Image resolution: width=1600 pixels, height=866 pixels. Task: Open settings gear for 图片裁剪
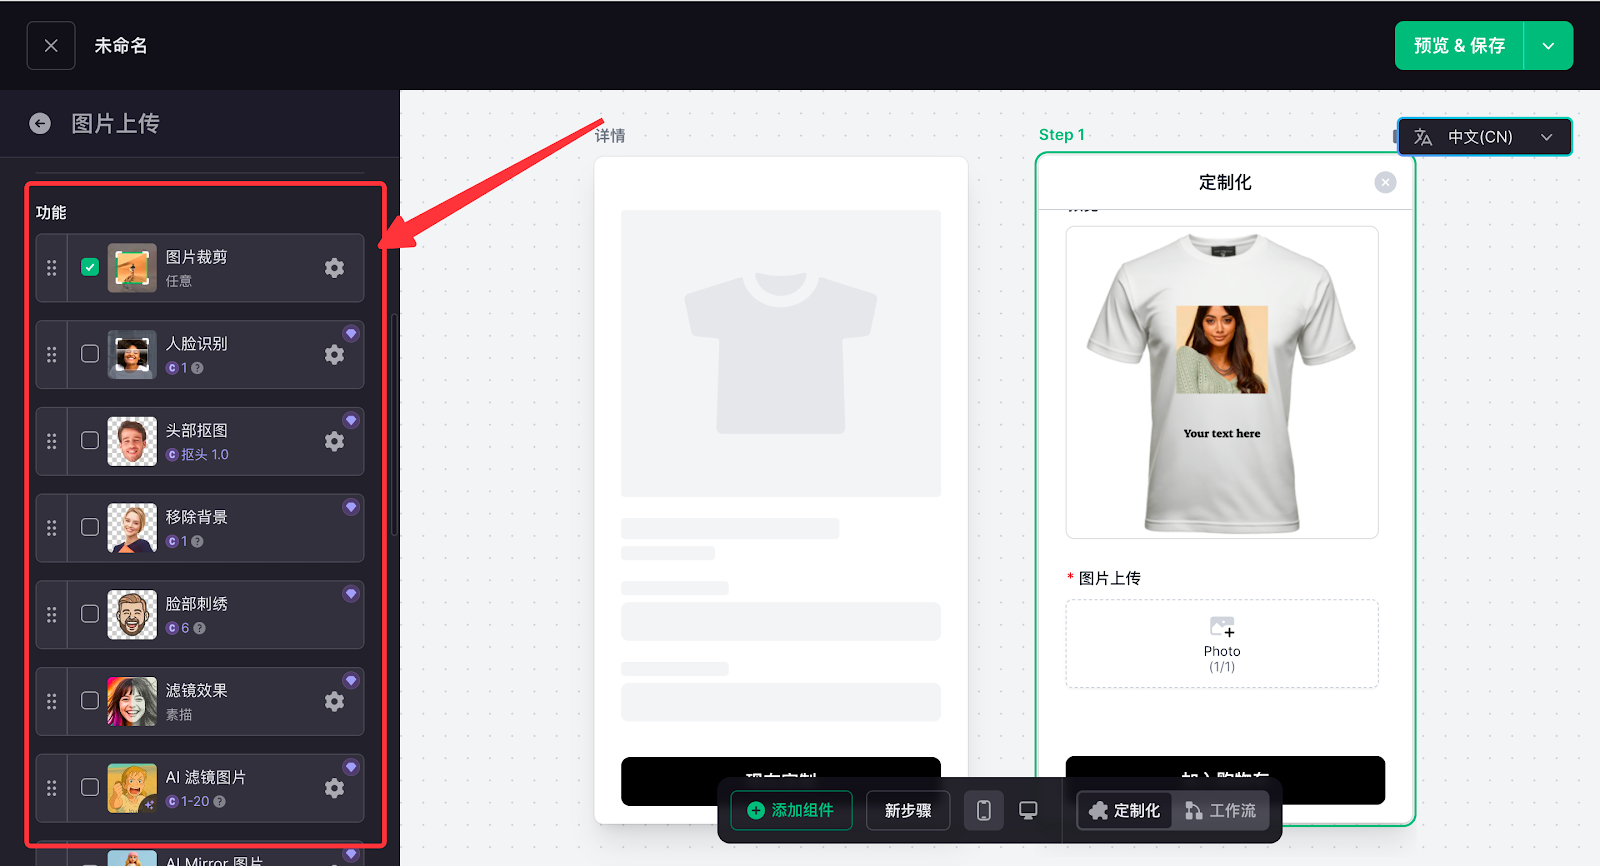[334, 268]
